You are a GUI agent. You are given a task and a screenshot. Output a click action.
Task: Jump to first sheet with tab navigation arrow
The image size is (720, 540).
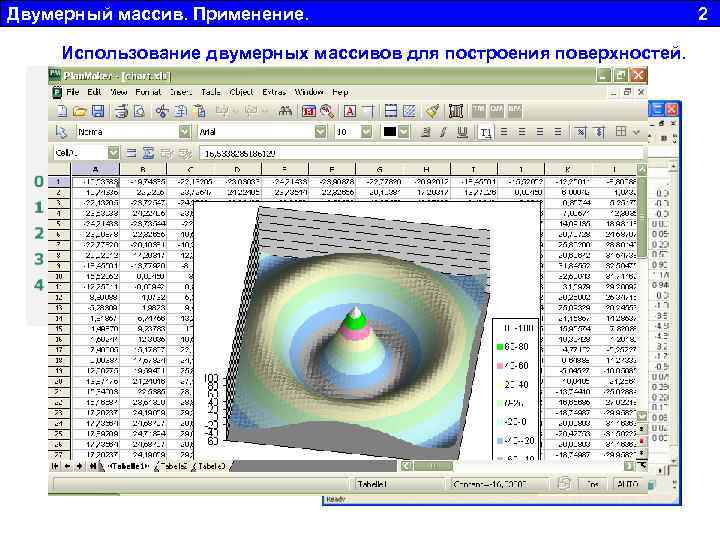[x=55, y=466]
